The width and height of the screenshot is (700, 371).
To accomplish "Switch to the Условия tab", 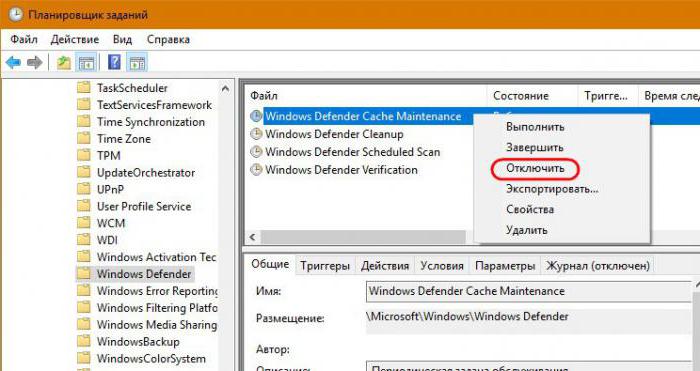I will (x=442, y=266).
